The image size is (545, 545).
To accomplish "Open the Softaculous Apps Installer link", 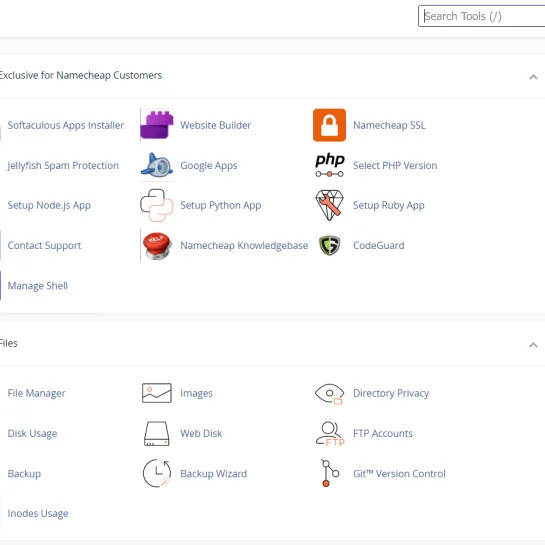I will click(66, 125).
